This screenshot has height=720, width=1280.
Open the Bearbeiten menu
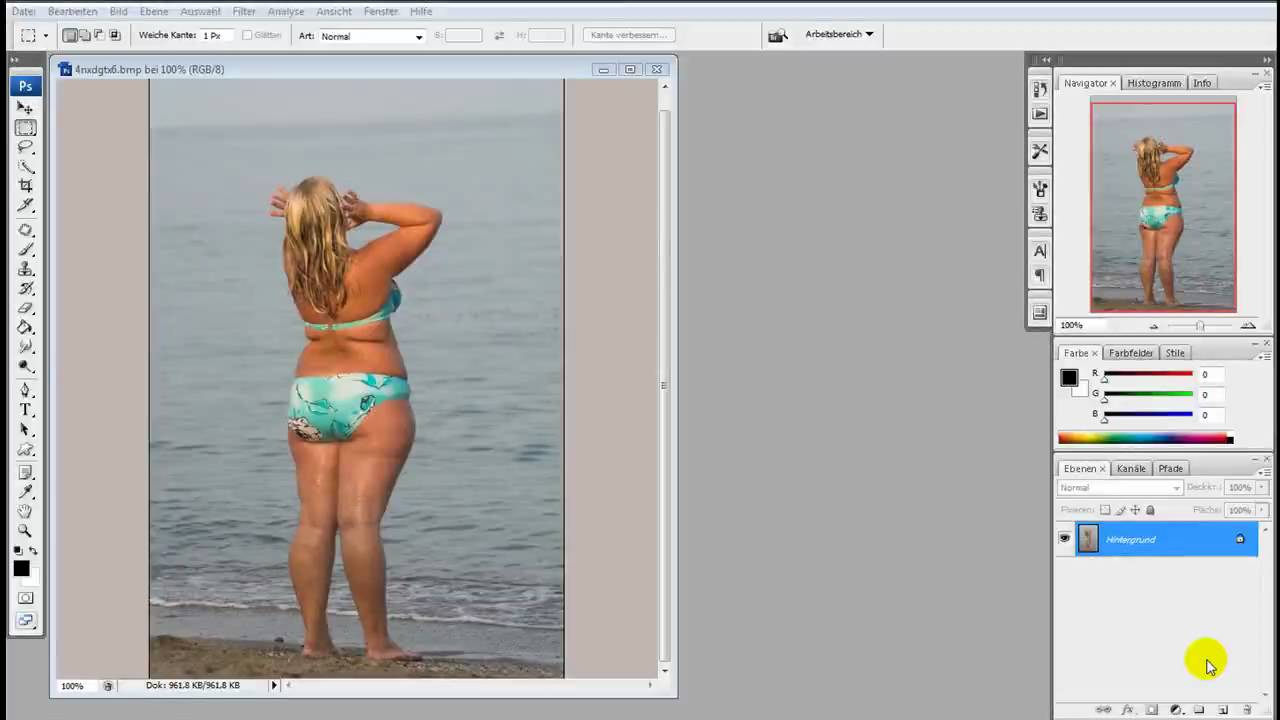(x=73, y=11)
